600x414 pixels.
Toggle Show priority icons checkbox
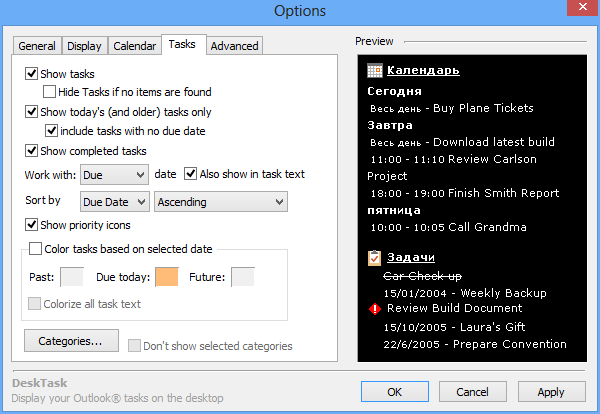[x=32, y=225]
